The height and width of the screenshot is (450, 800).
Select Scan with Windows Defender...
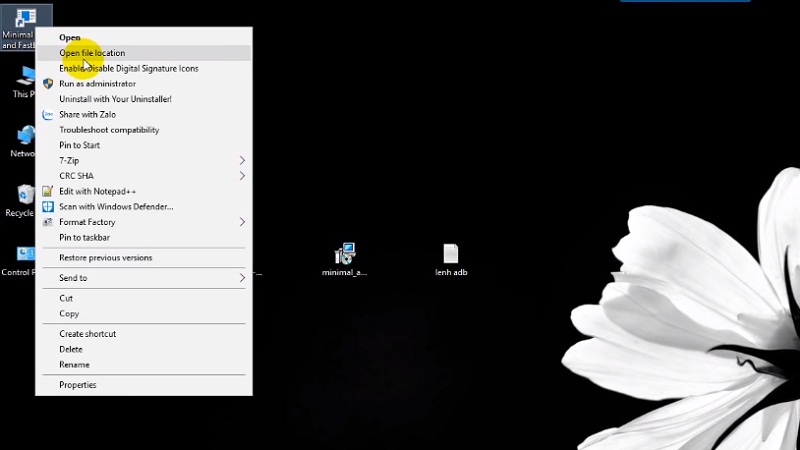[144, 207]
